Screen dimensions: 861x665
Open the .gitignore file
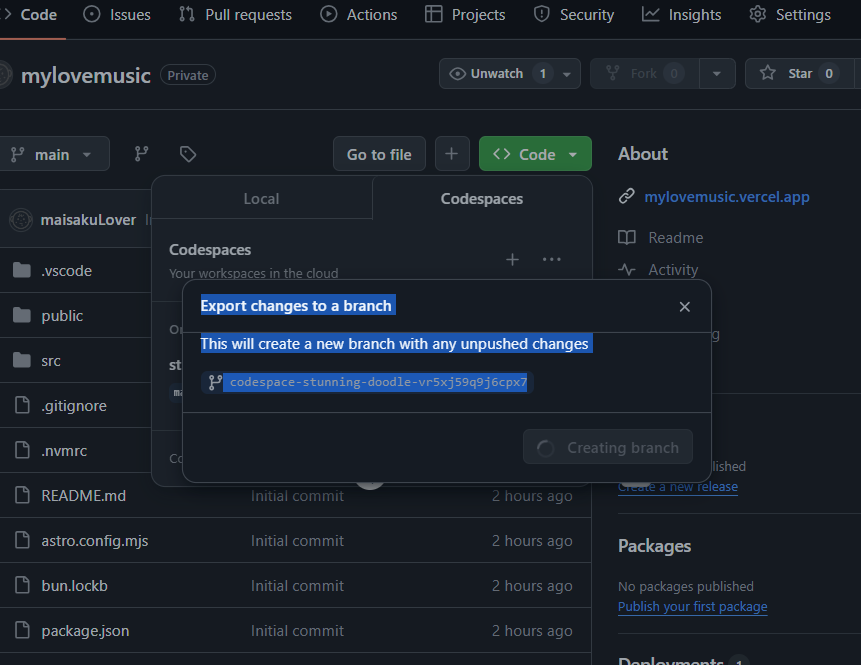click(x=74, y=406)
